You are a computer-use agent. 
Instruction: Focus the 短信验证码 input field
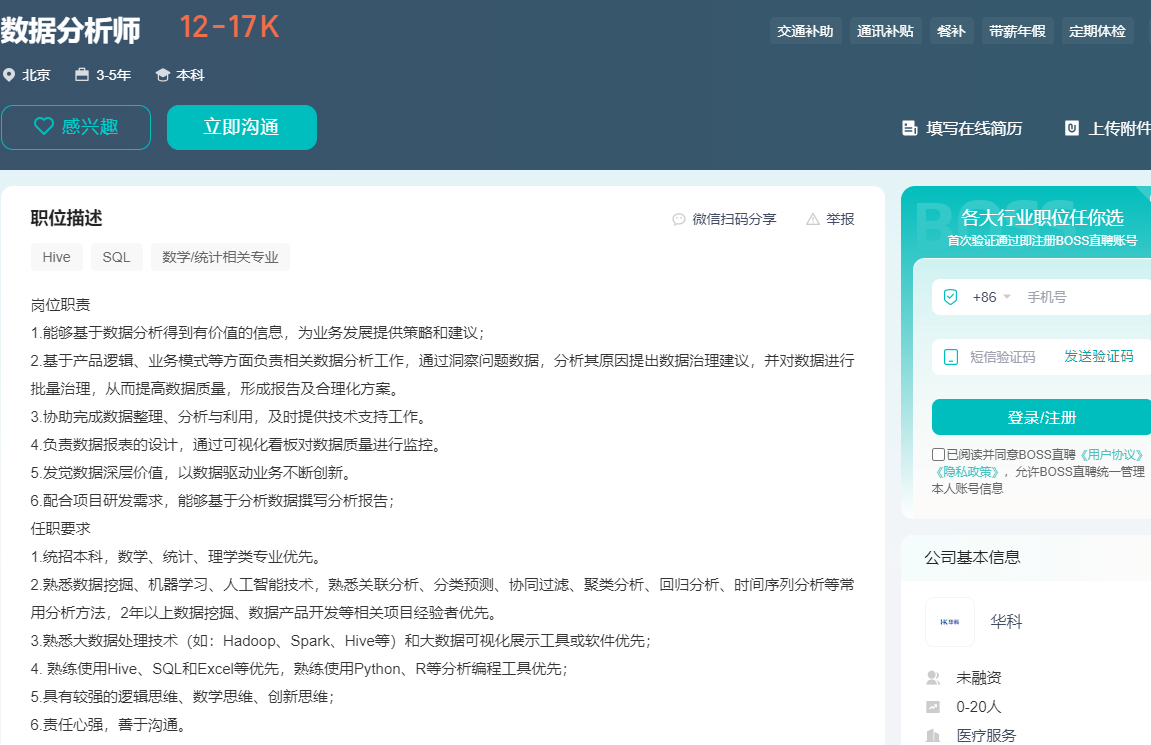(1003, 357)
